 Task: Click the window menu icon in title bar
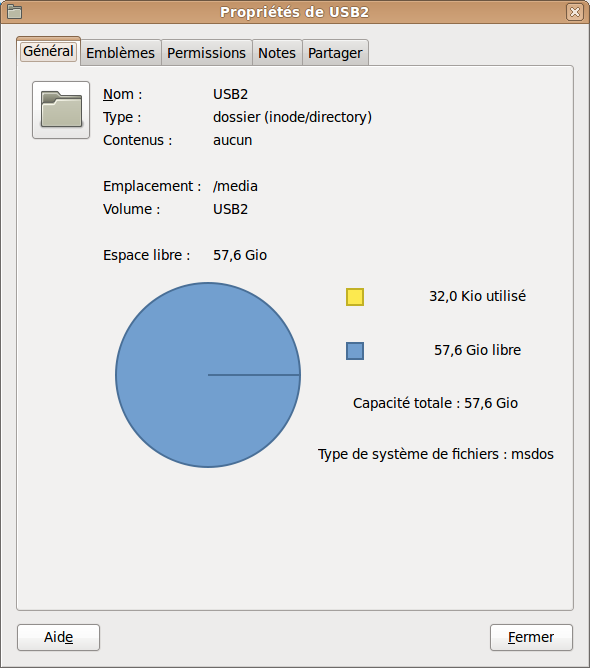pos(14,12)
